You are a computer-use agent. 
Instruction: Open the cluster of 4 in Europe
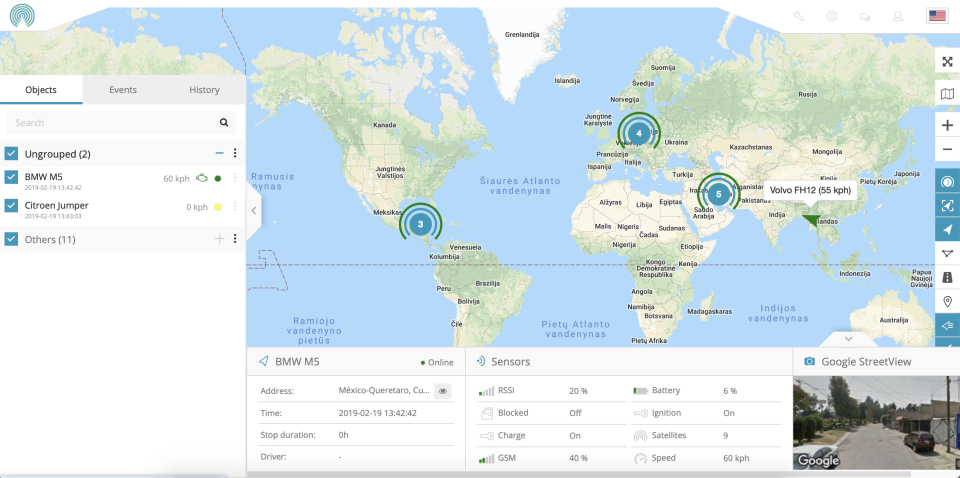pos(639,133)
